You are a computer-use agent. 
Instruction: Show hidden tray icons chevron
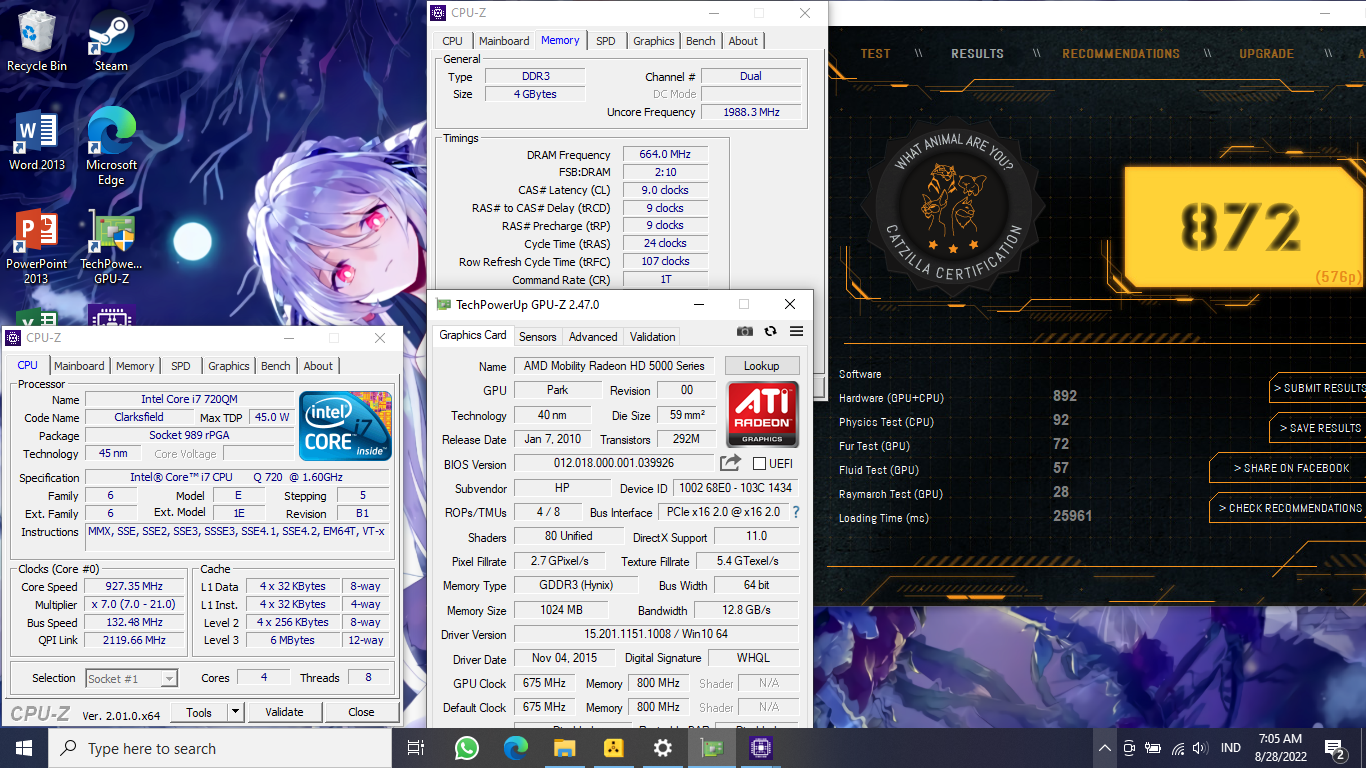[1104, 748]
